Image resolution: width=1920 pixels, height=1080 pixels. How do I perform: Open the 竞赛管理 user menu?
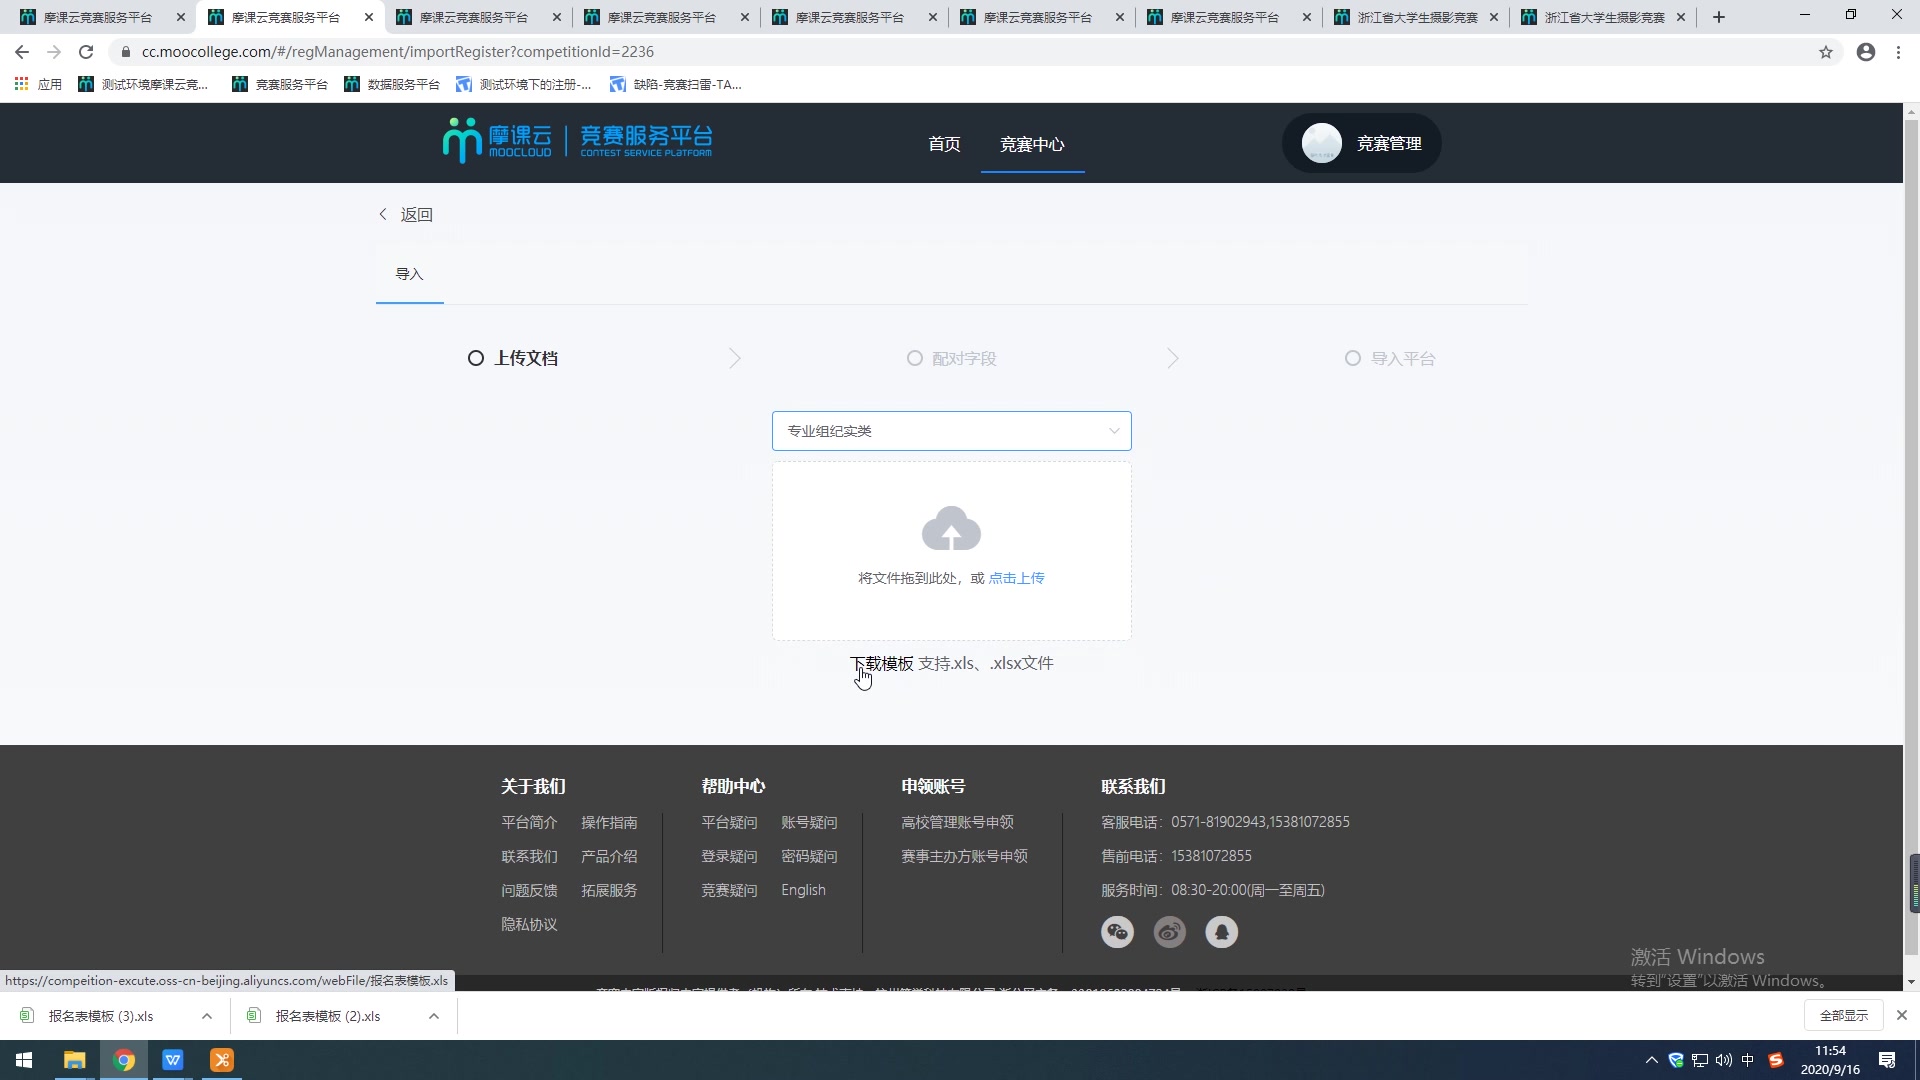1361,143
